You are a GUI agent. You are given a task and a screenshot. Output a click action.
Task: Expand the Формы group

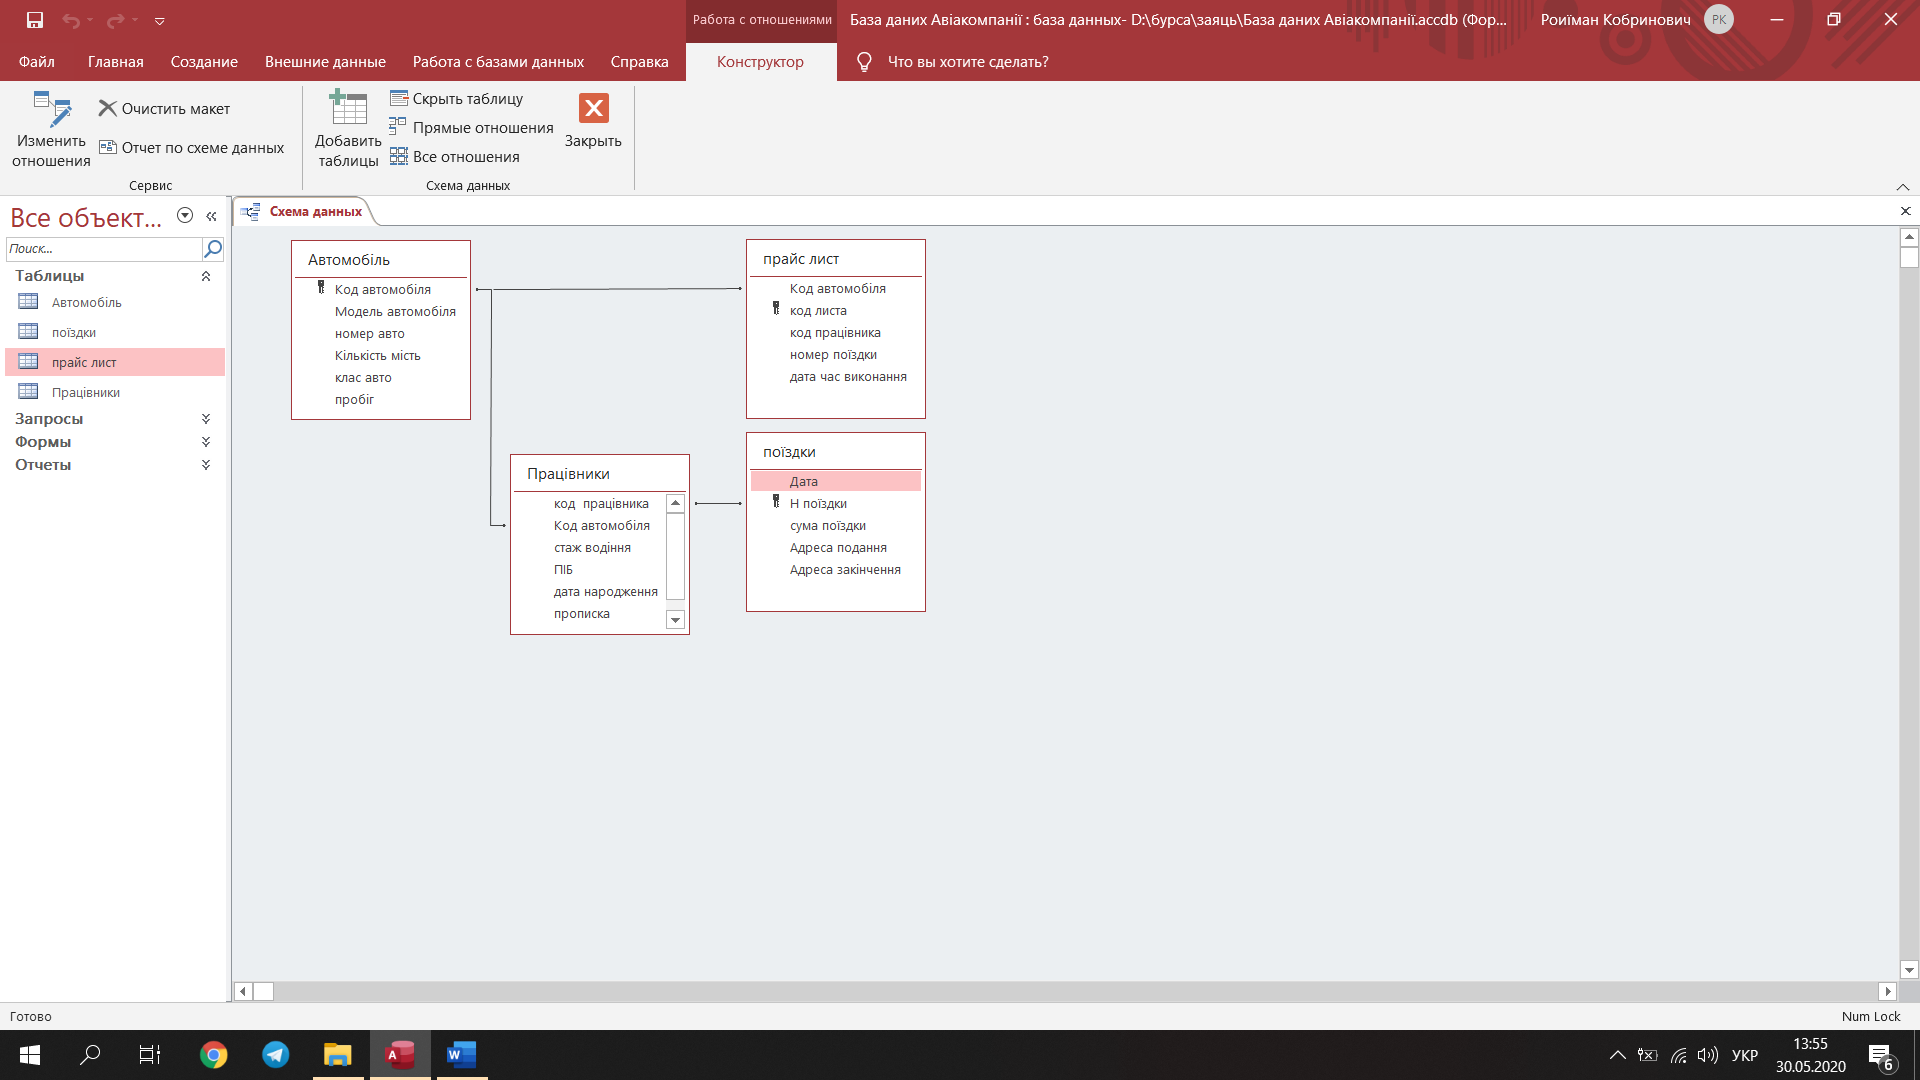tap(206, 442)
